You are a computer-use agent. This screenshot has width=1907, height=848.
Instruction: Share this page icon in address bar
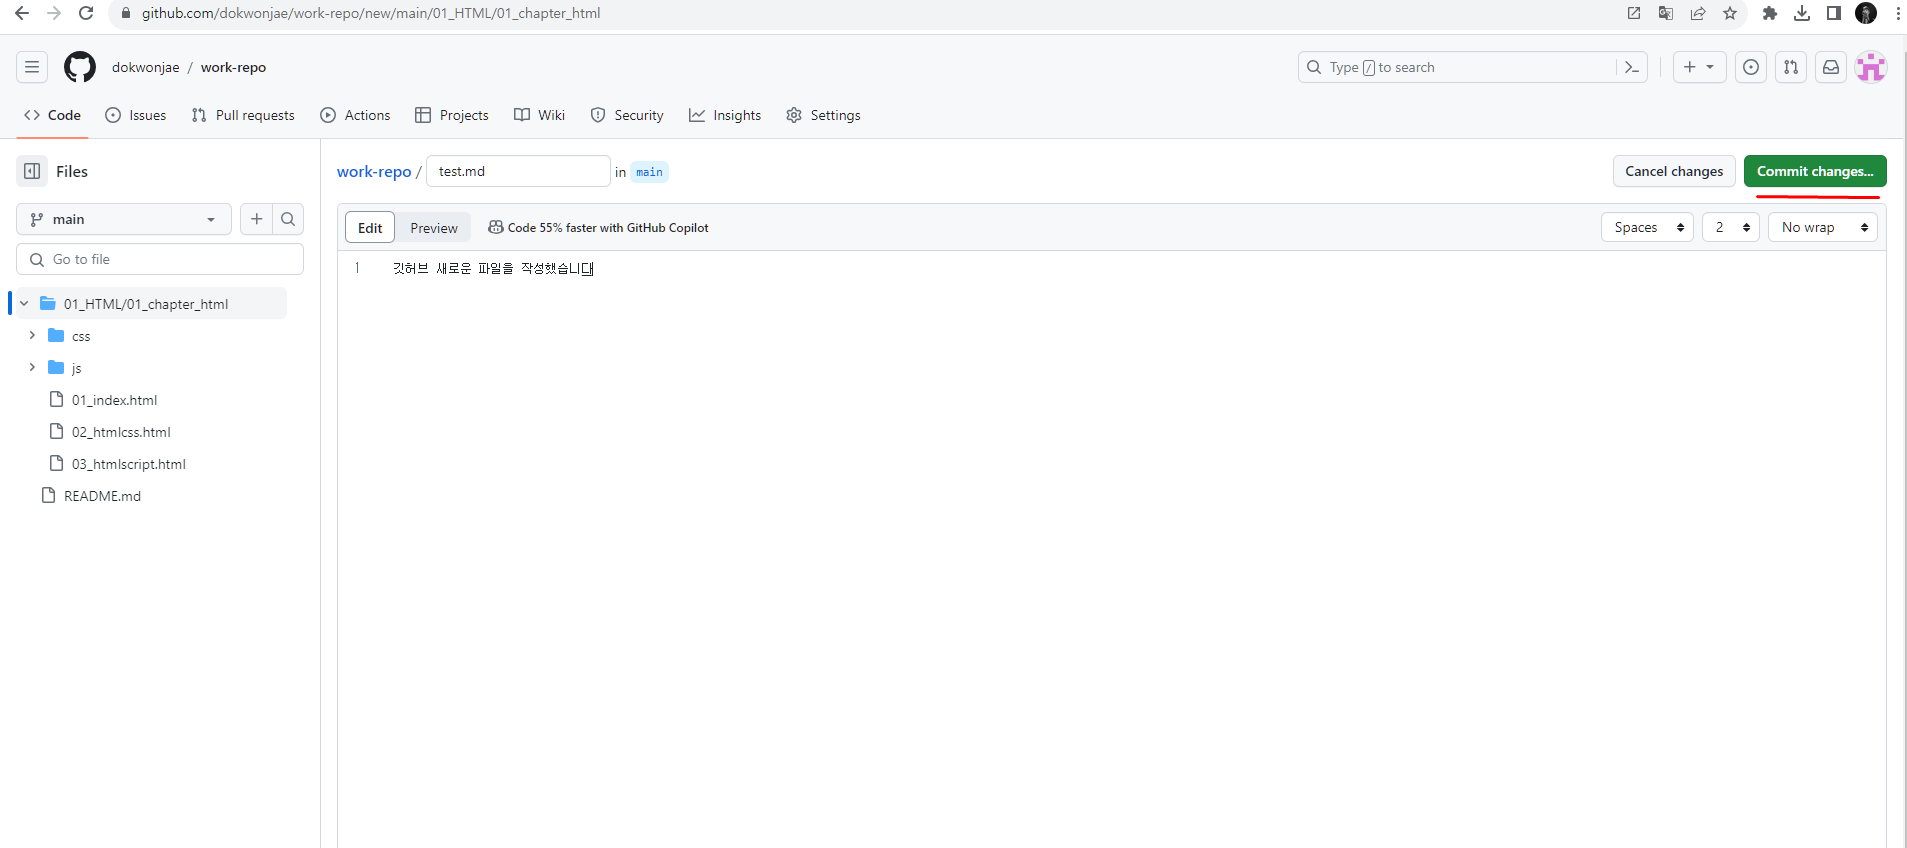click(1698, 13)
